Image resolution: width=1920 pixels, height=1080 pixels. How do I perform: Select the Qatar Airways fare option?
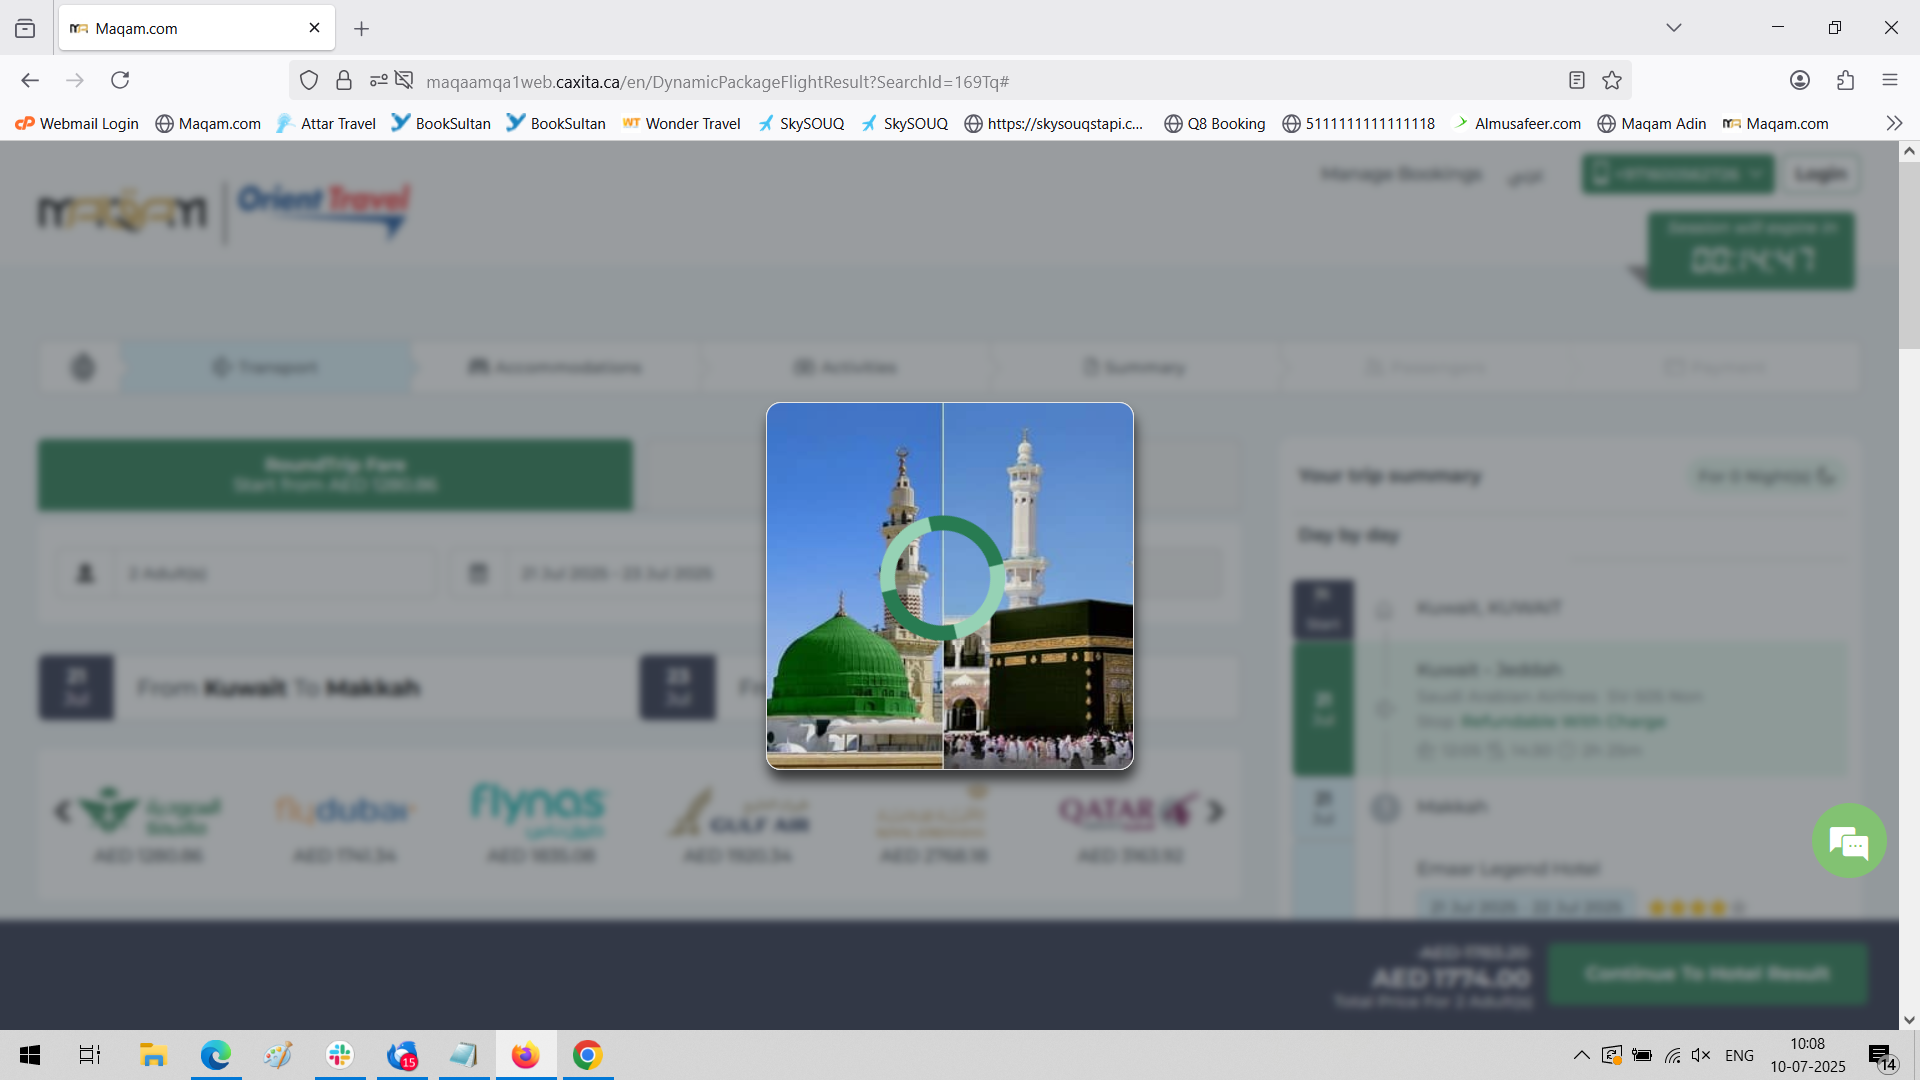pos(1129,820)
